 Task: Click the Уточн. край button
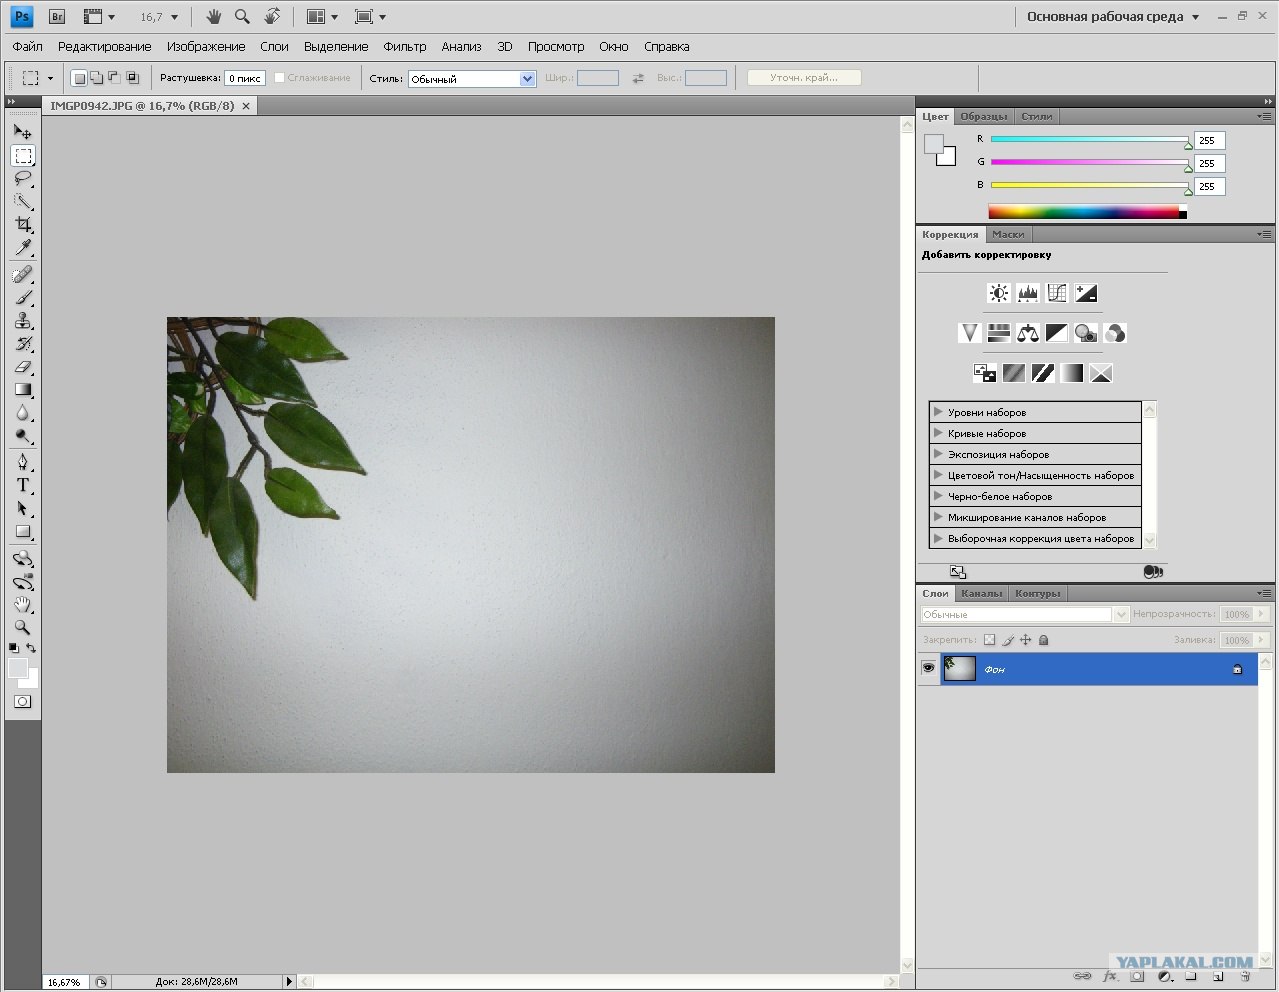[804, 77]
